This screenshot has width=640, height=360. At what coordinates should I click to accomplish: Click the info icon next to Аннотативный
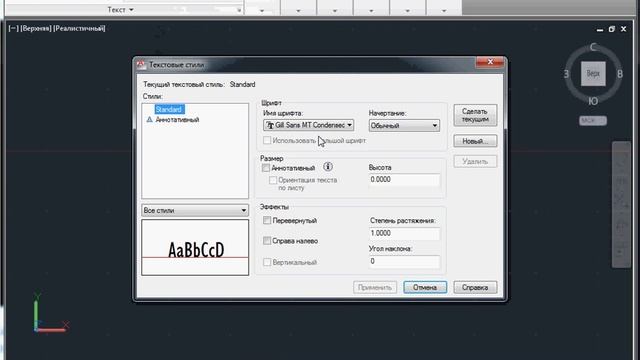tap(328, 167)
